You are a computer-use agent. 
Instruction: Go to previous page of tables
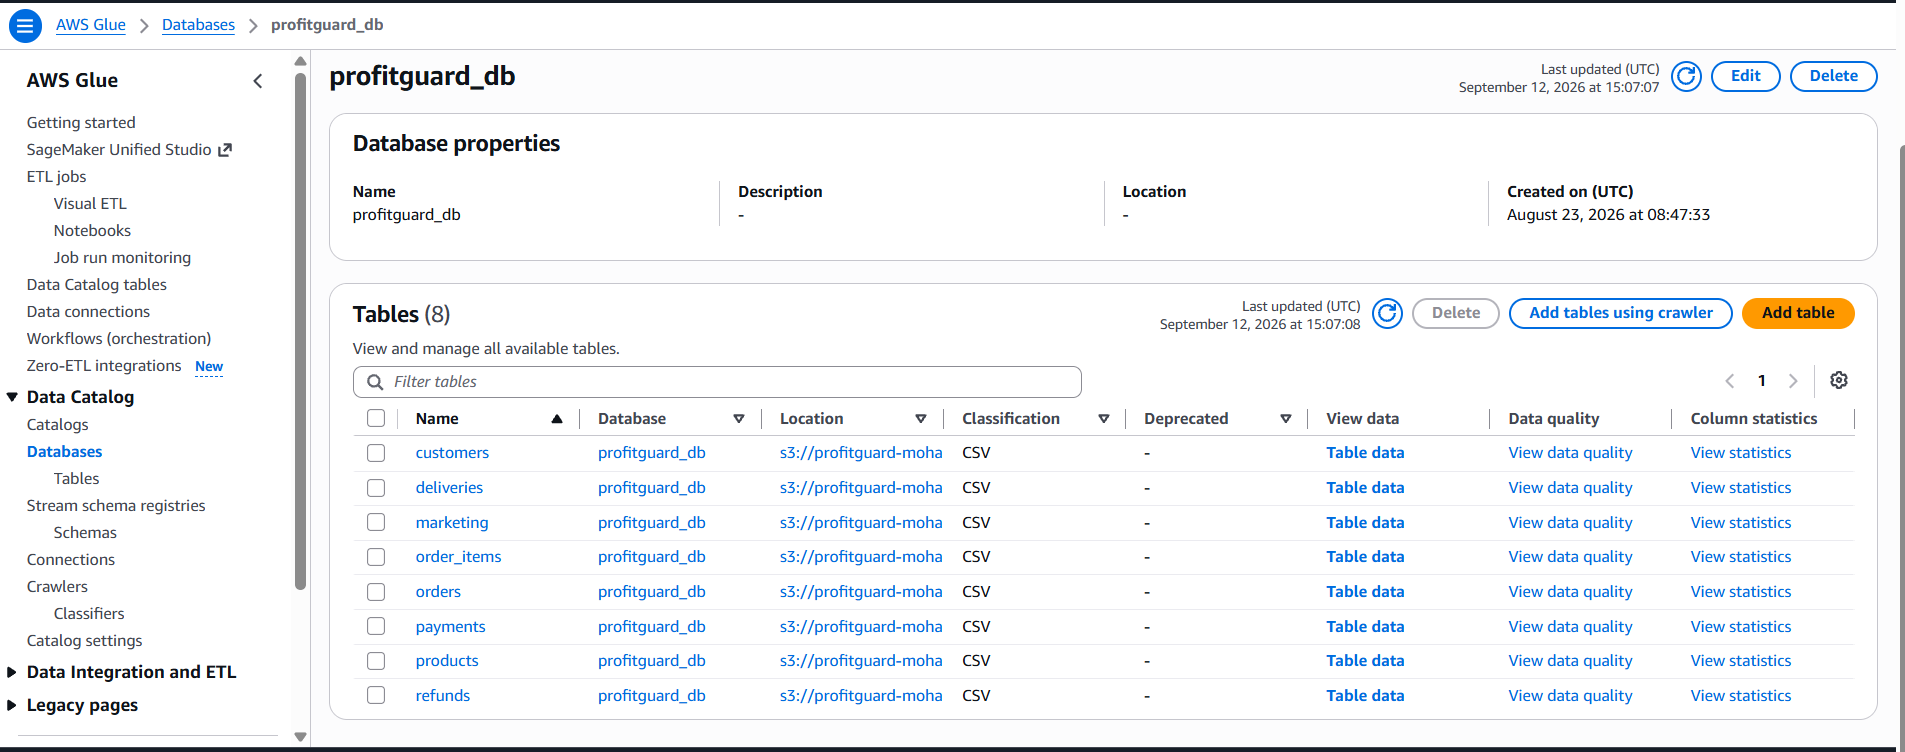(1729, 381)
